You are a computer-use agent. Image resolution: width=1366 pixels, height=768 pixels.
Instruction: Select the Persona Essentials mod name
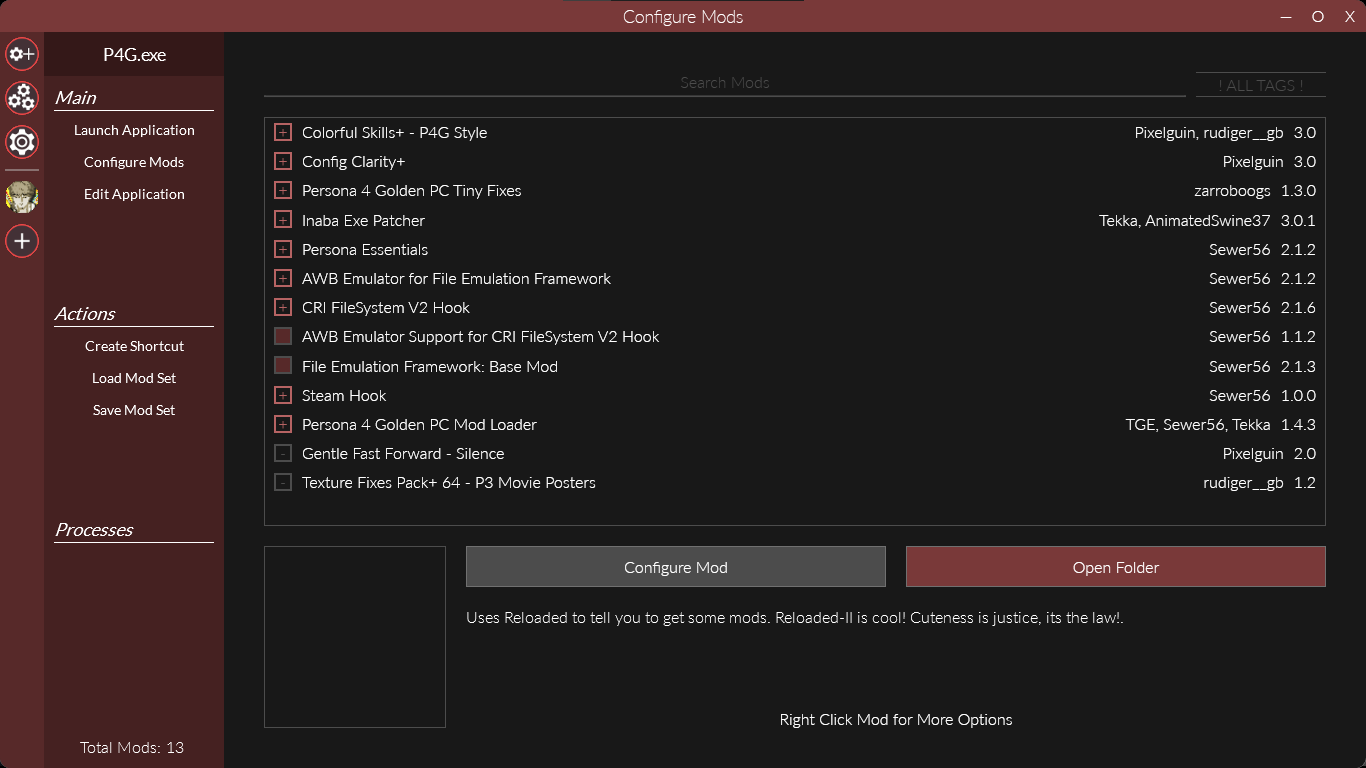[x=365, y=249]
